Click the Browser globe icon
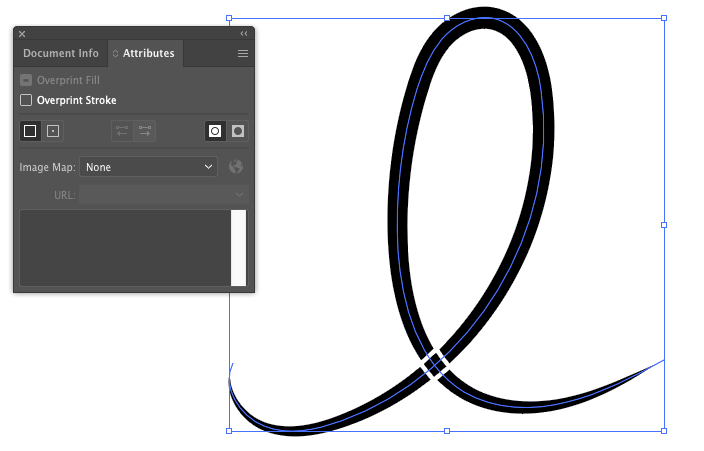The width and height of the screenshot is (704, 451). (236, 167)
